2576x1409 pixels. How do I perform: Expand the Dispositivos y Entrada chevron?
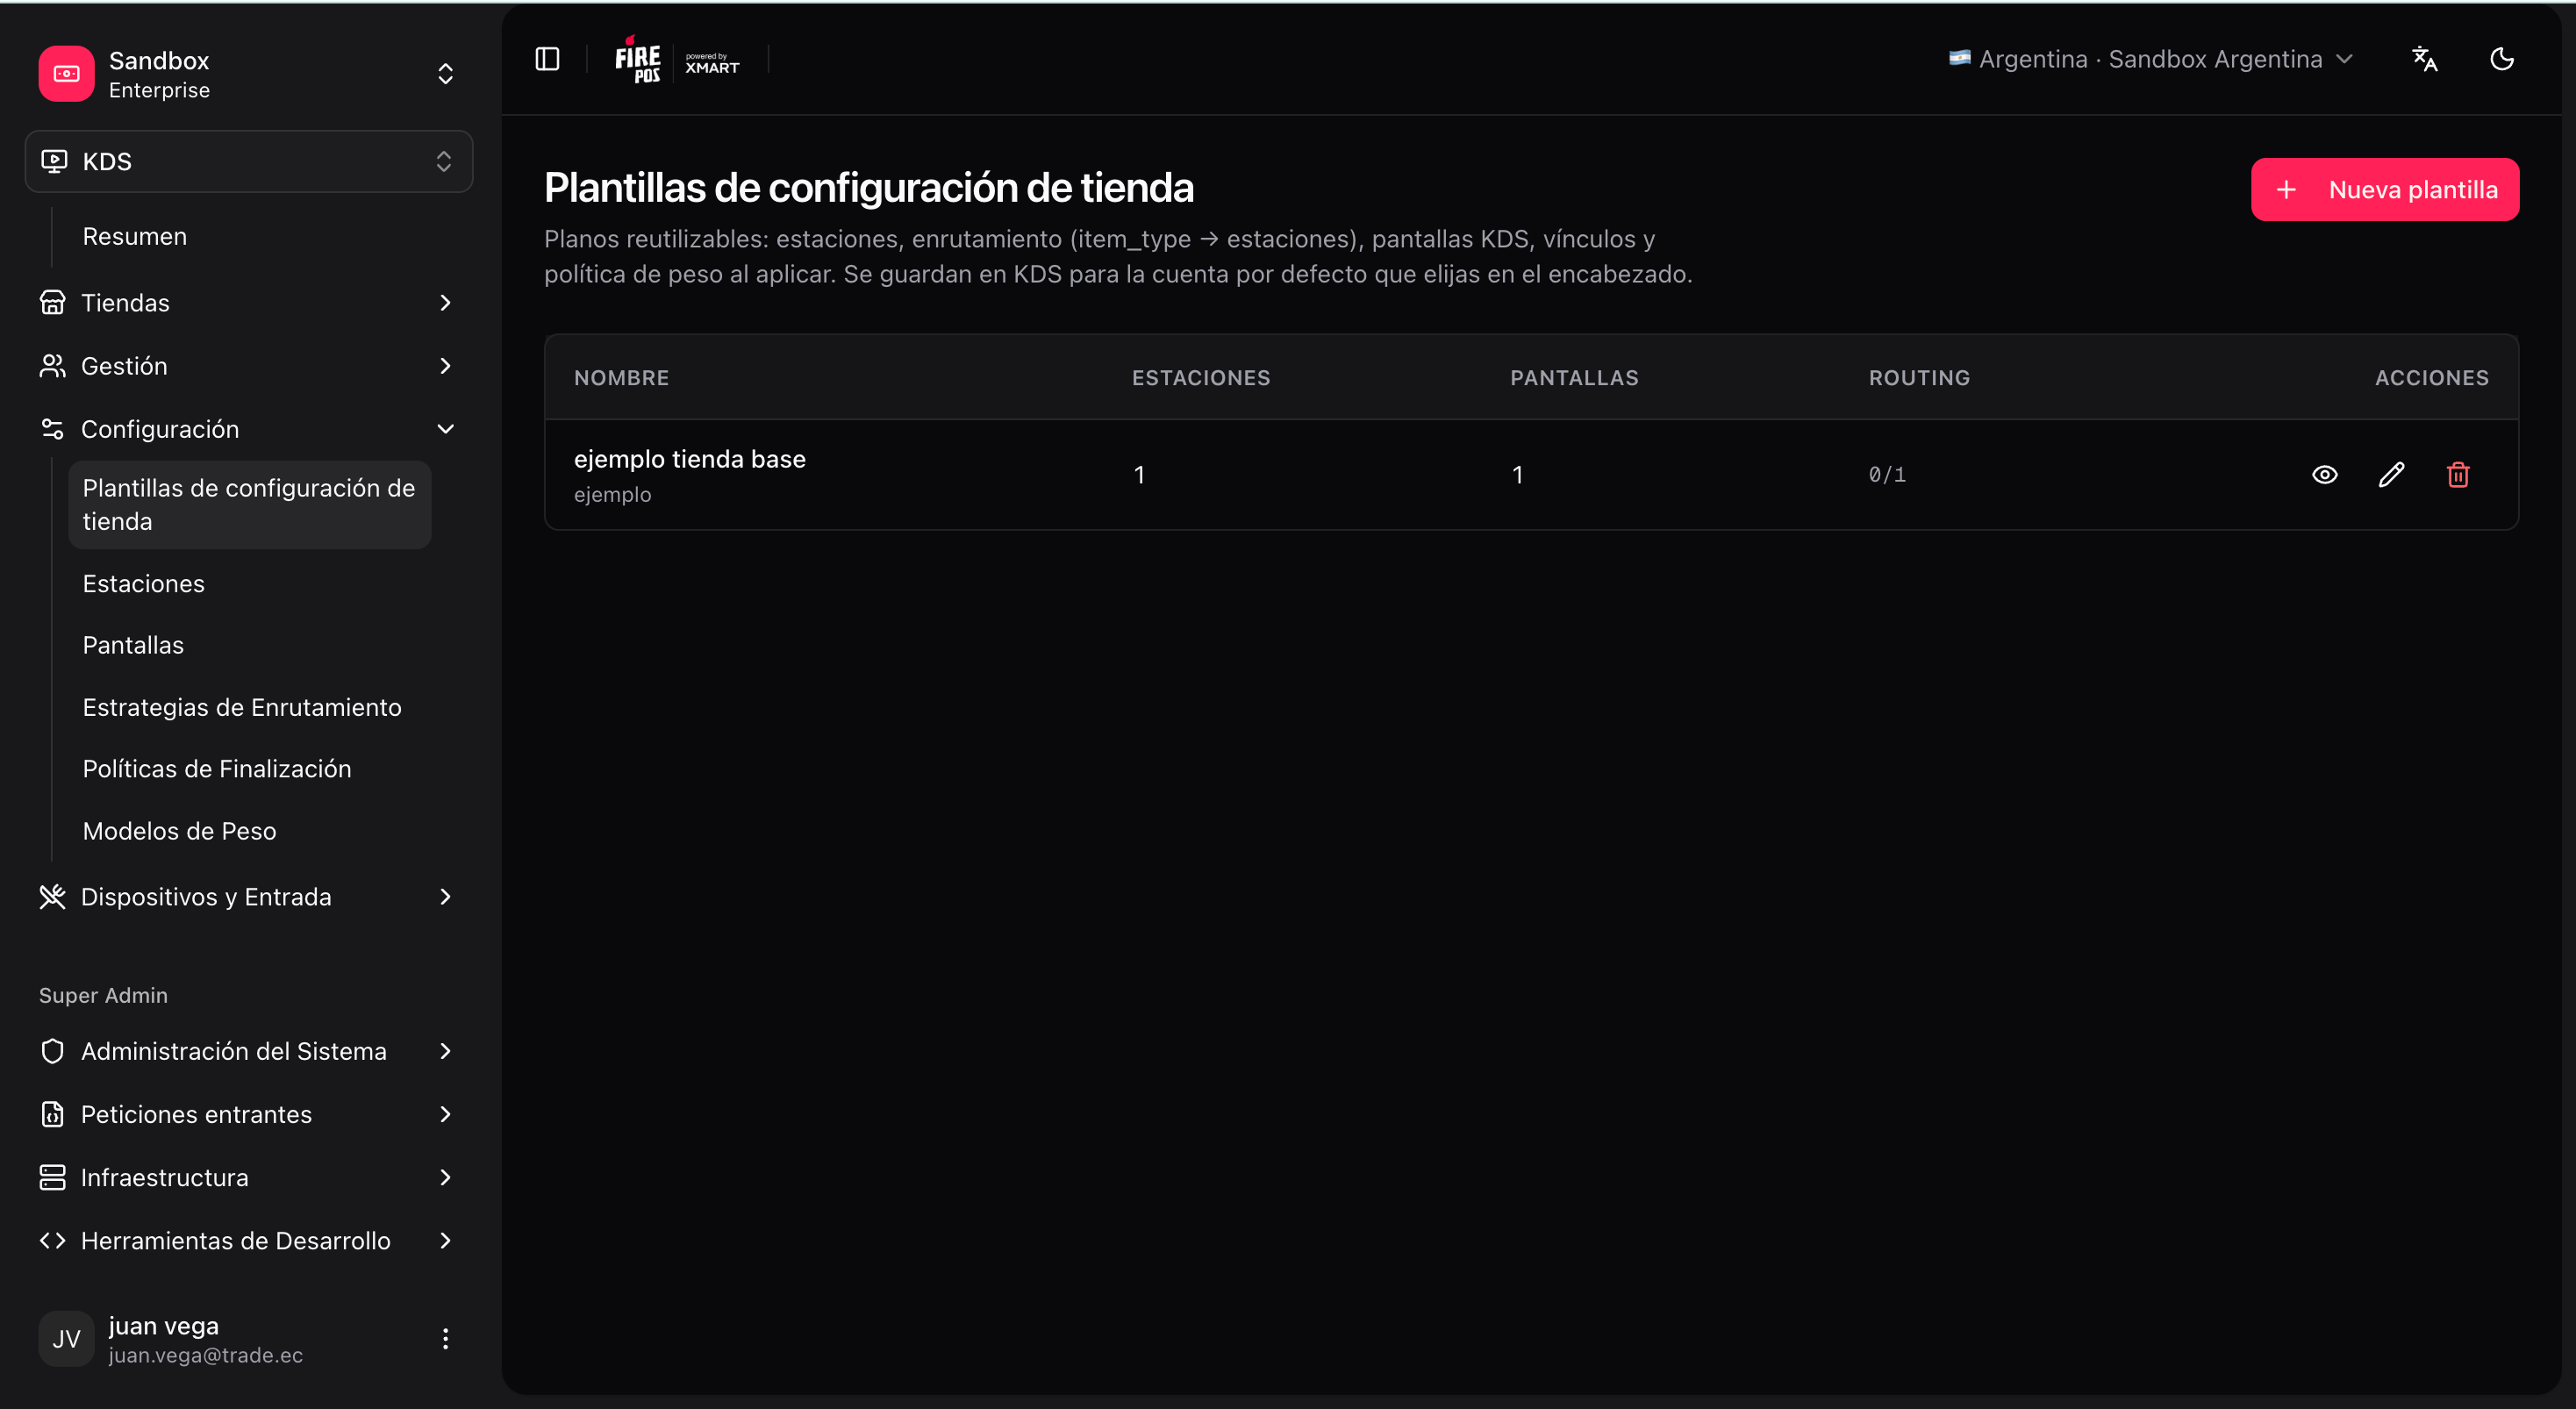(445, 897)
